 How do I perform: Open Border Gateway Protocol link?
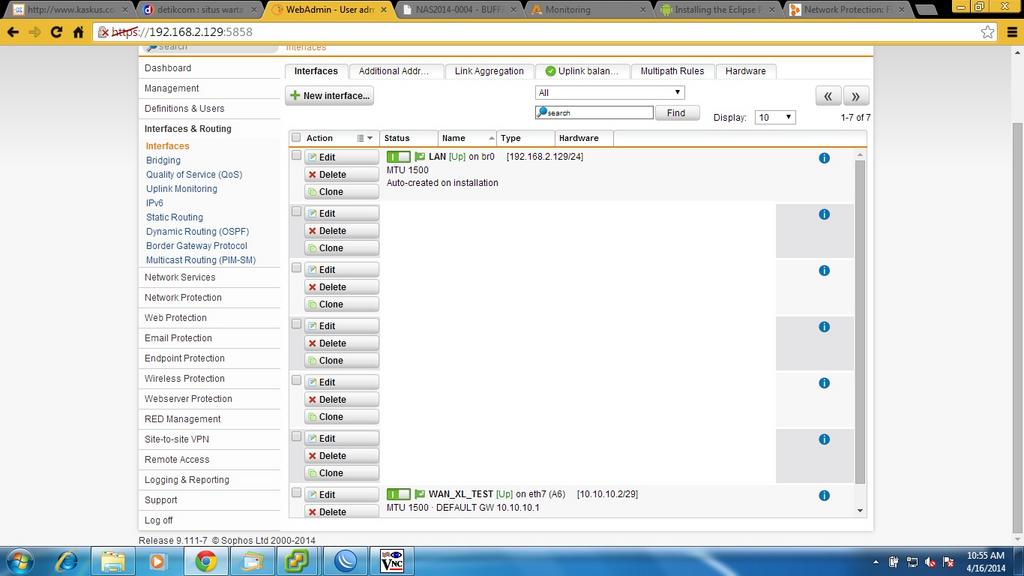tap(197, 246)
